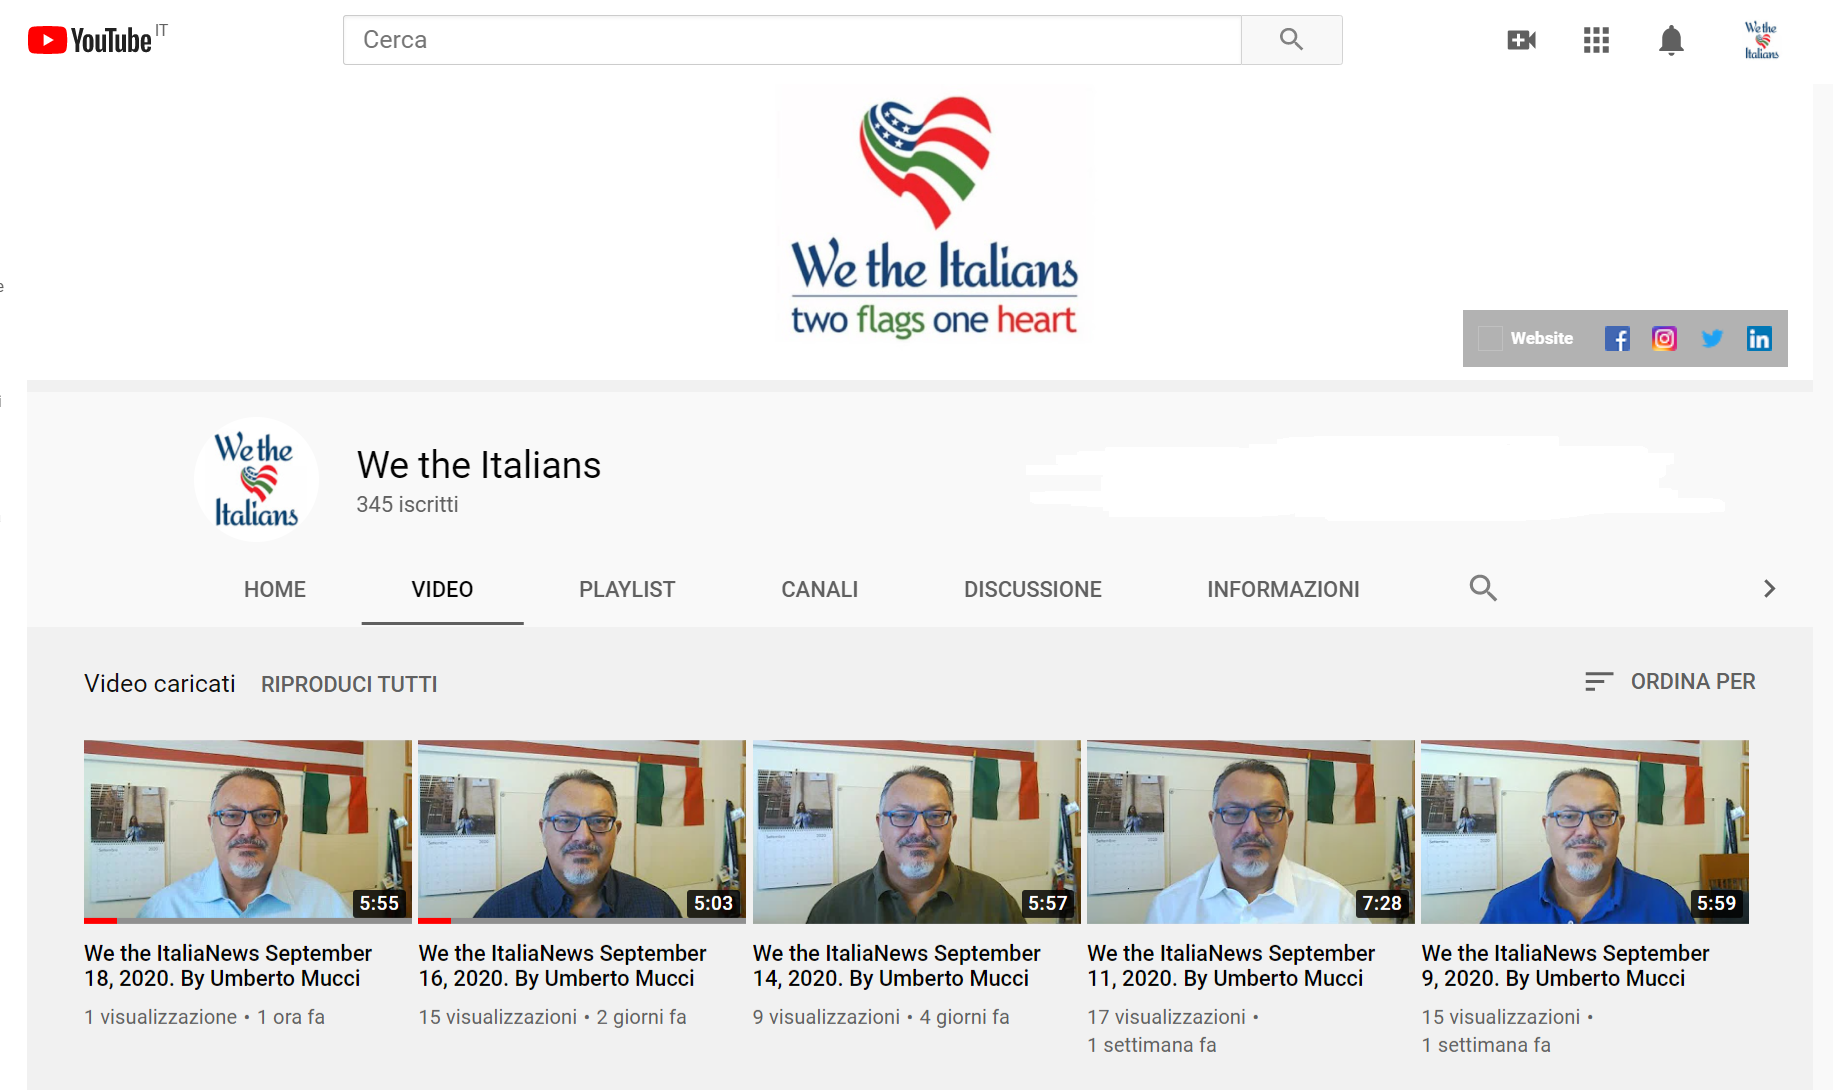Image resolution: width=1833 pixels, height=1090 pixels.
Task: Switch to the INFORMAZIONI tab
Action: click(1283, 589)
